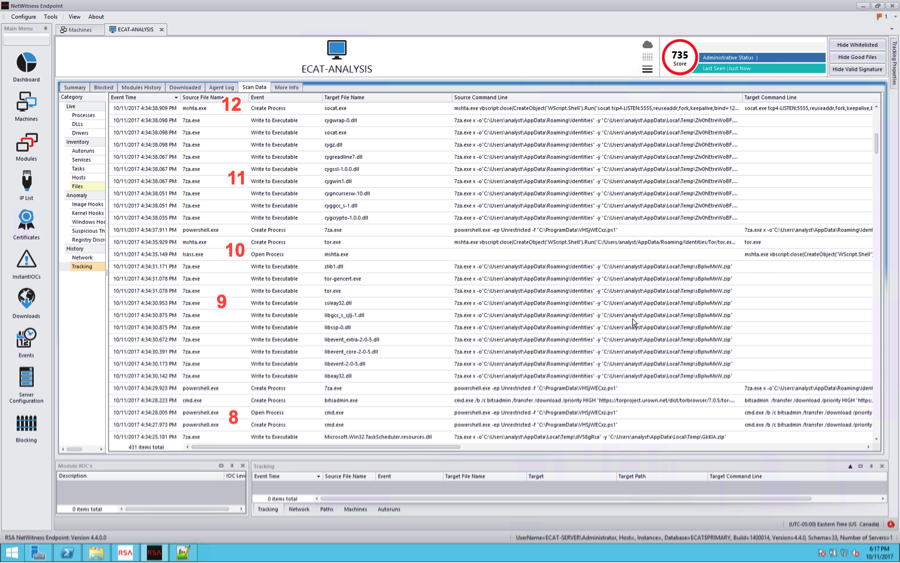Open the Downloads sidebar icon

[26, 302]
